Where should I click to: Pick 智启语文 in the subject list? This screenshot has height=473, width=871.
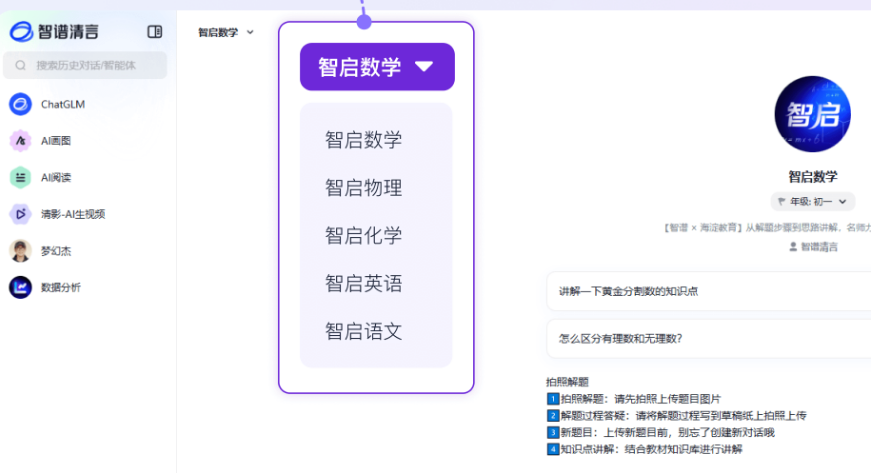click(x=363, y=331)
